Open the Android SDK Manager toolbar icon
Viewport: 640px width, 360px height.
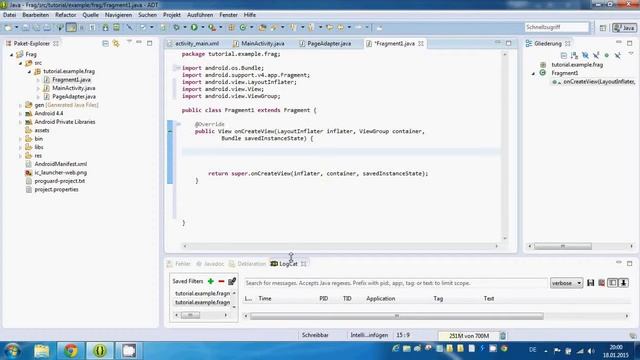click(x=106, y=27)
